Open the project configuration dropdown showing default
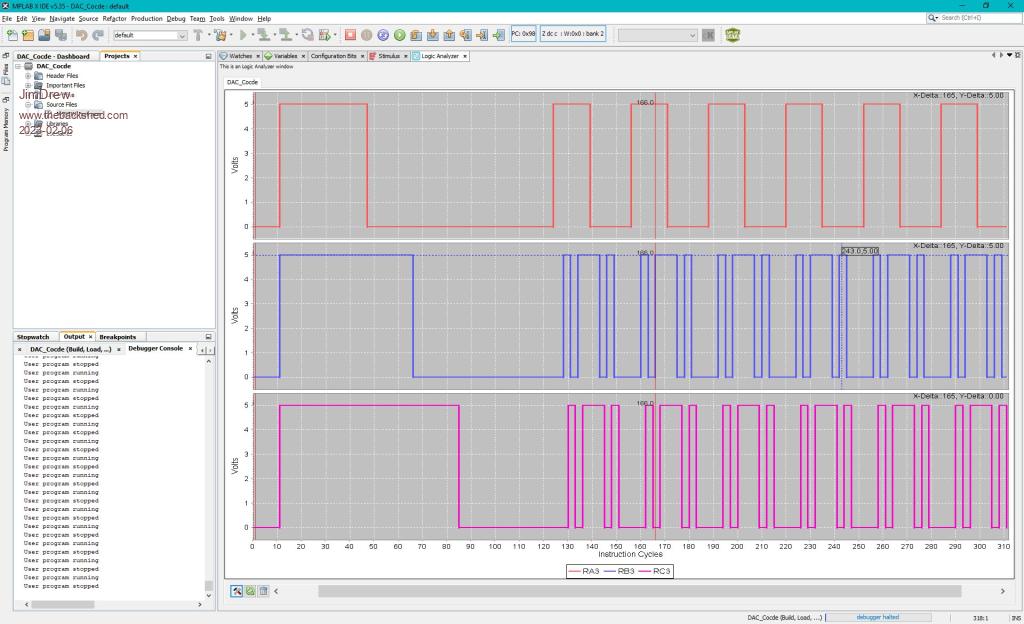The height and width of the screenshot is (624, 1024). 150,35
